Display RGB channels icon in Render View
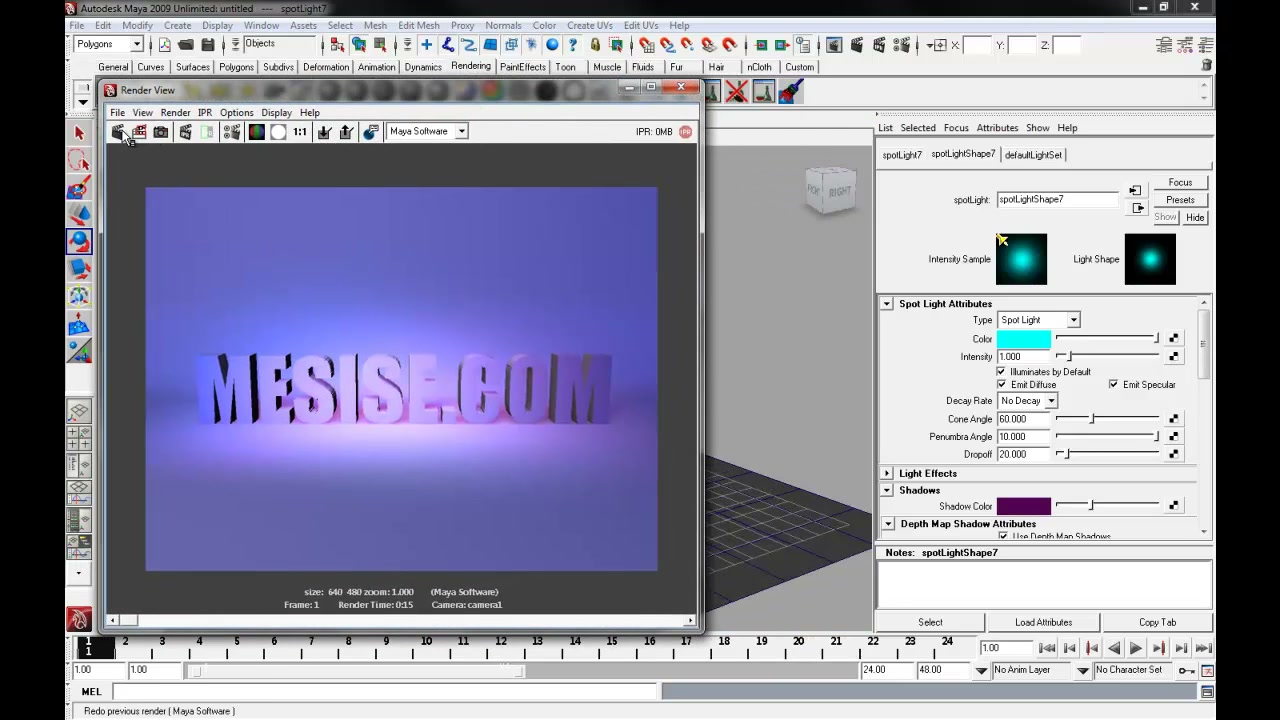 [x=256, y=132]
